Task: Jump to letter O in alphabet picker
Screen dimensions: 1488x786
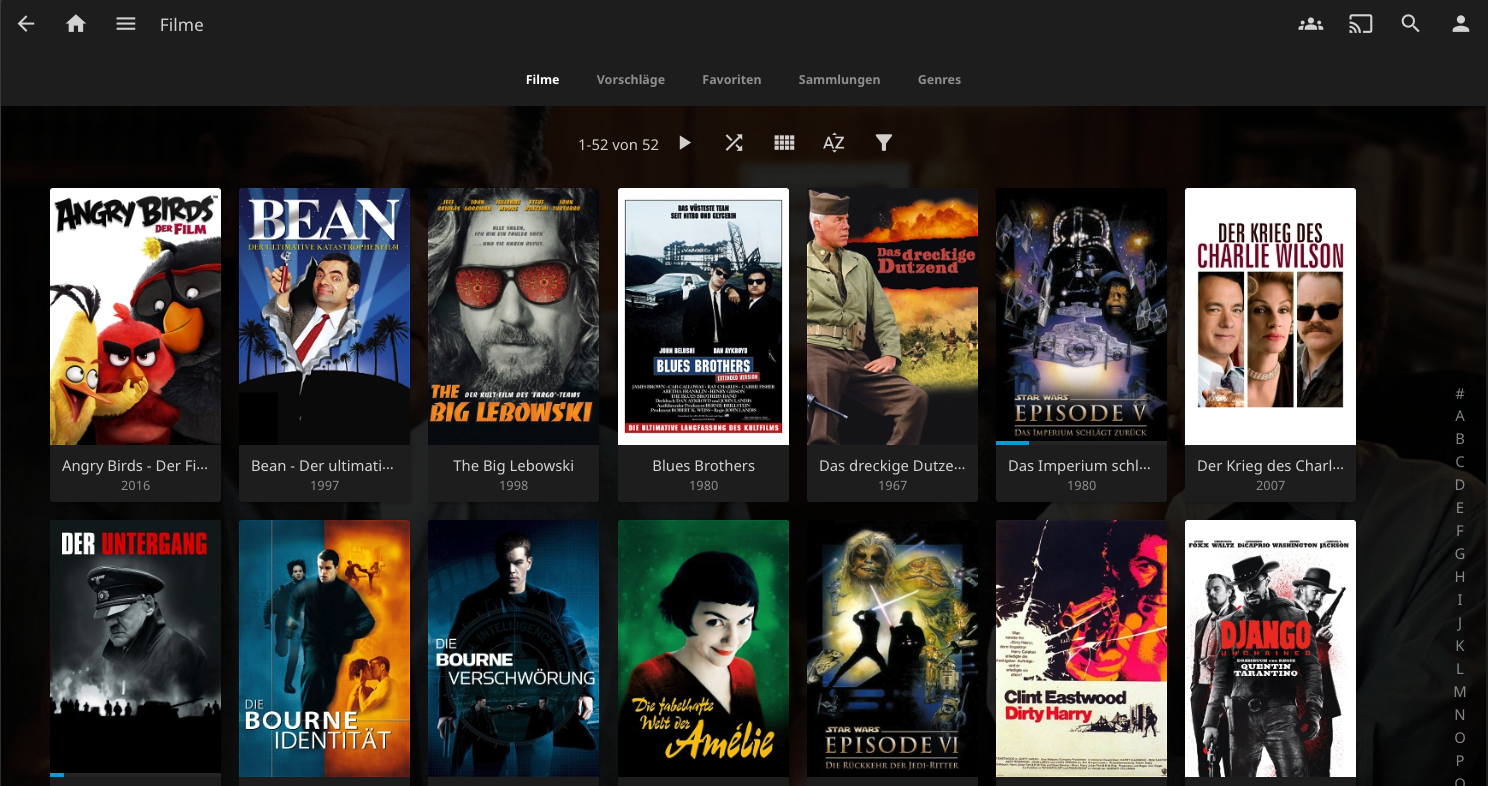Action: click(1460, 738)
